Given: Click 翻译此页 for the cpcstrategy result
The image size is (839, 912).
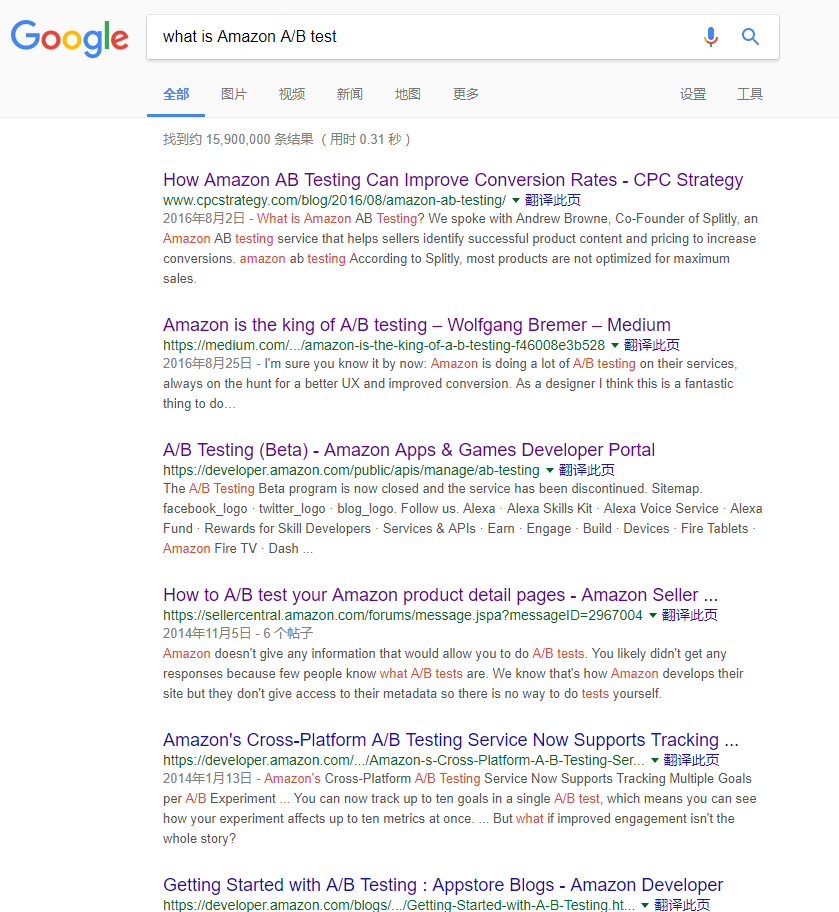Looking at the screenshot, I should point(553,200).
